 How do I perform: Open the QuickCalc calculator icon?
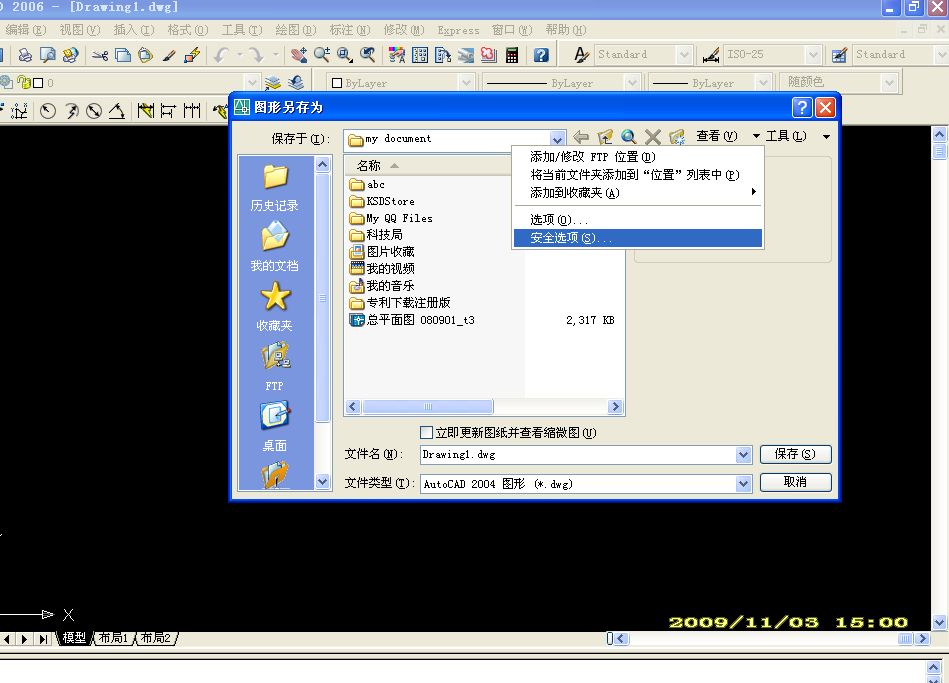click(512, 55)
